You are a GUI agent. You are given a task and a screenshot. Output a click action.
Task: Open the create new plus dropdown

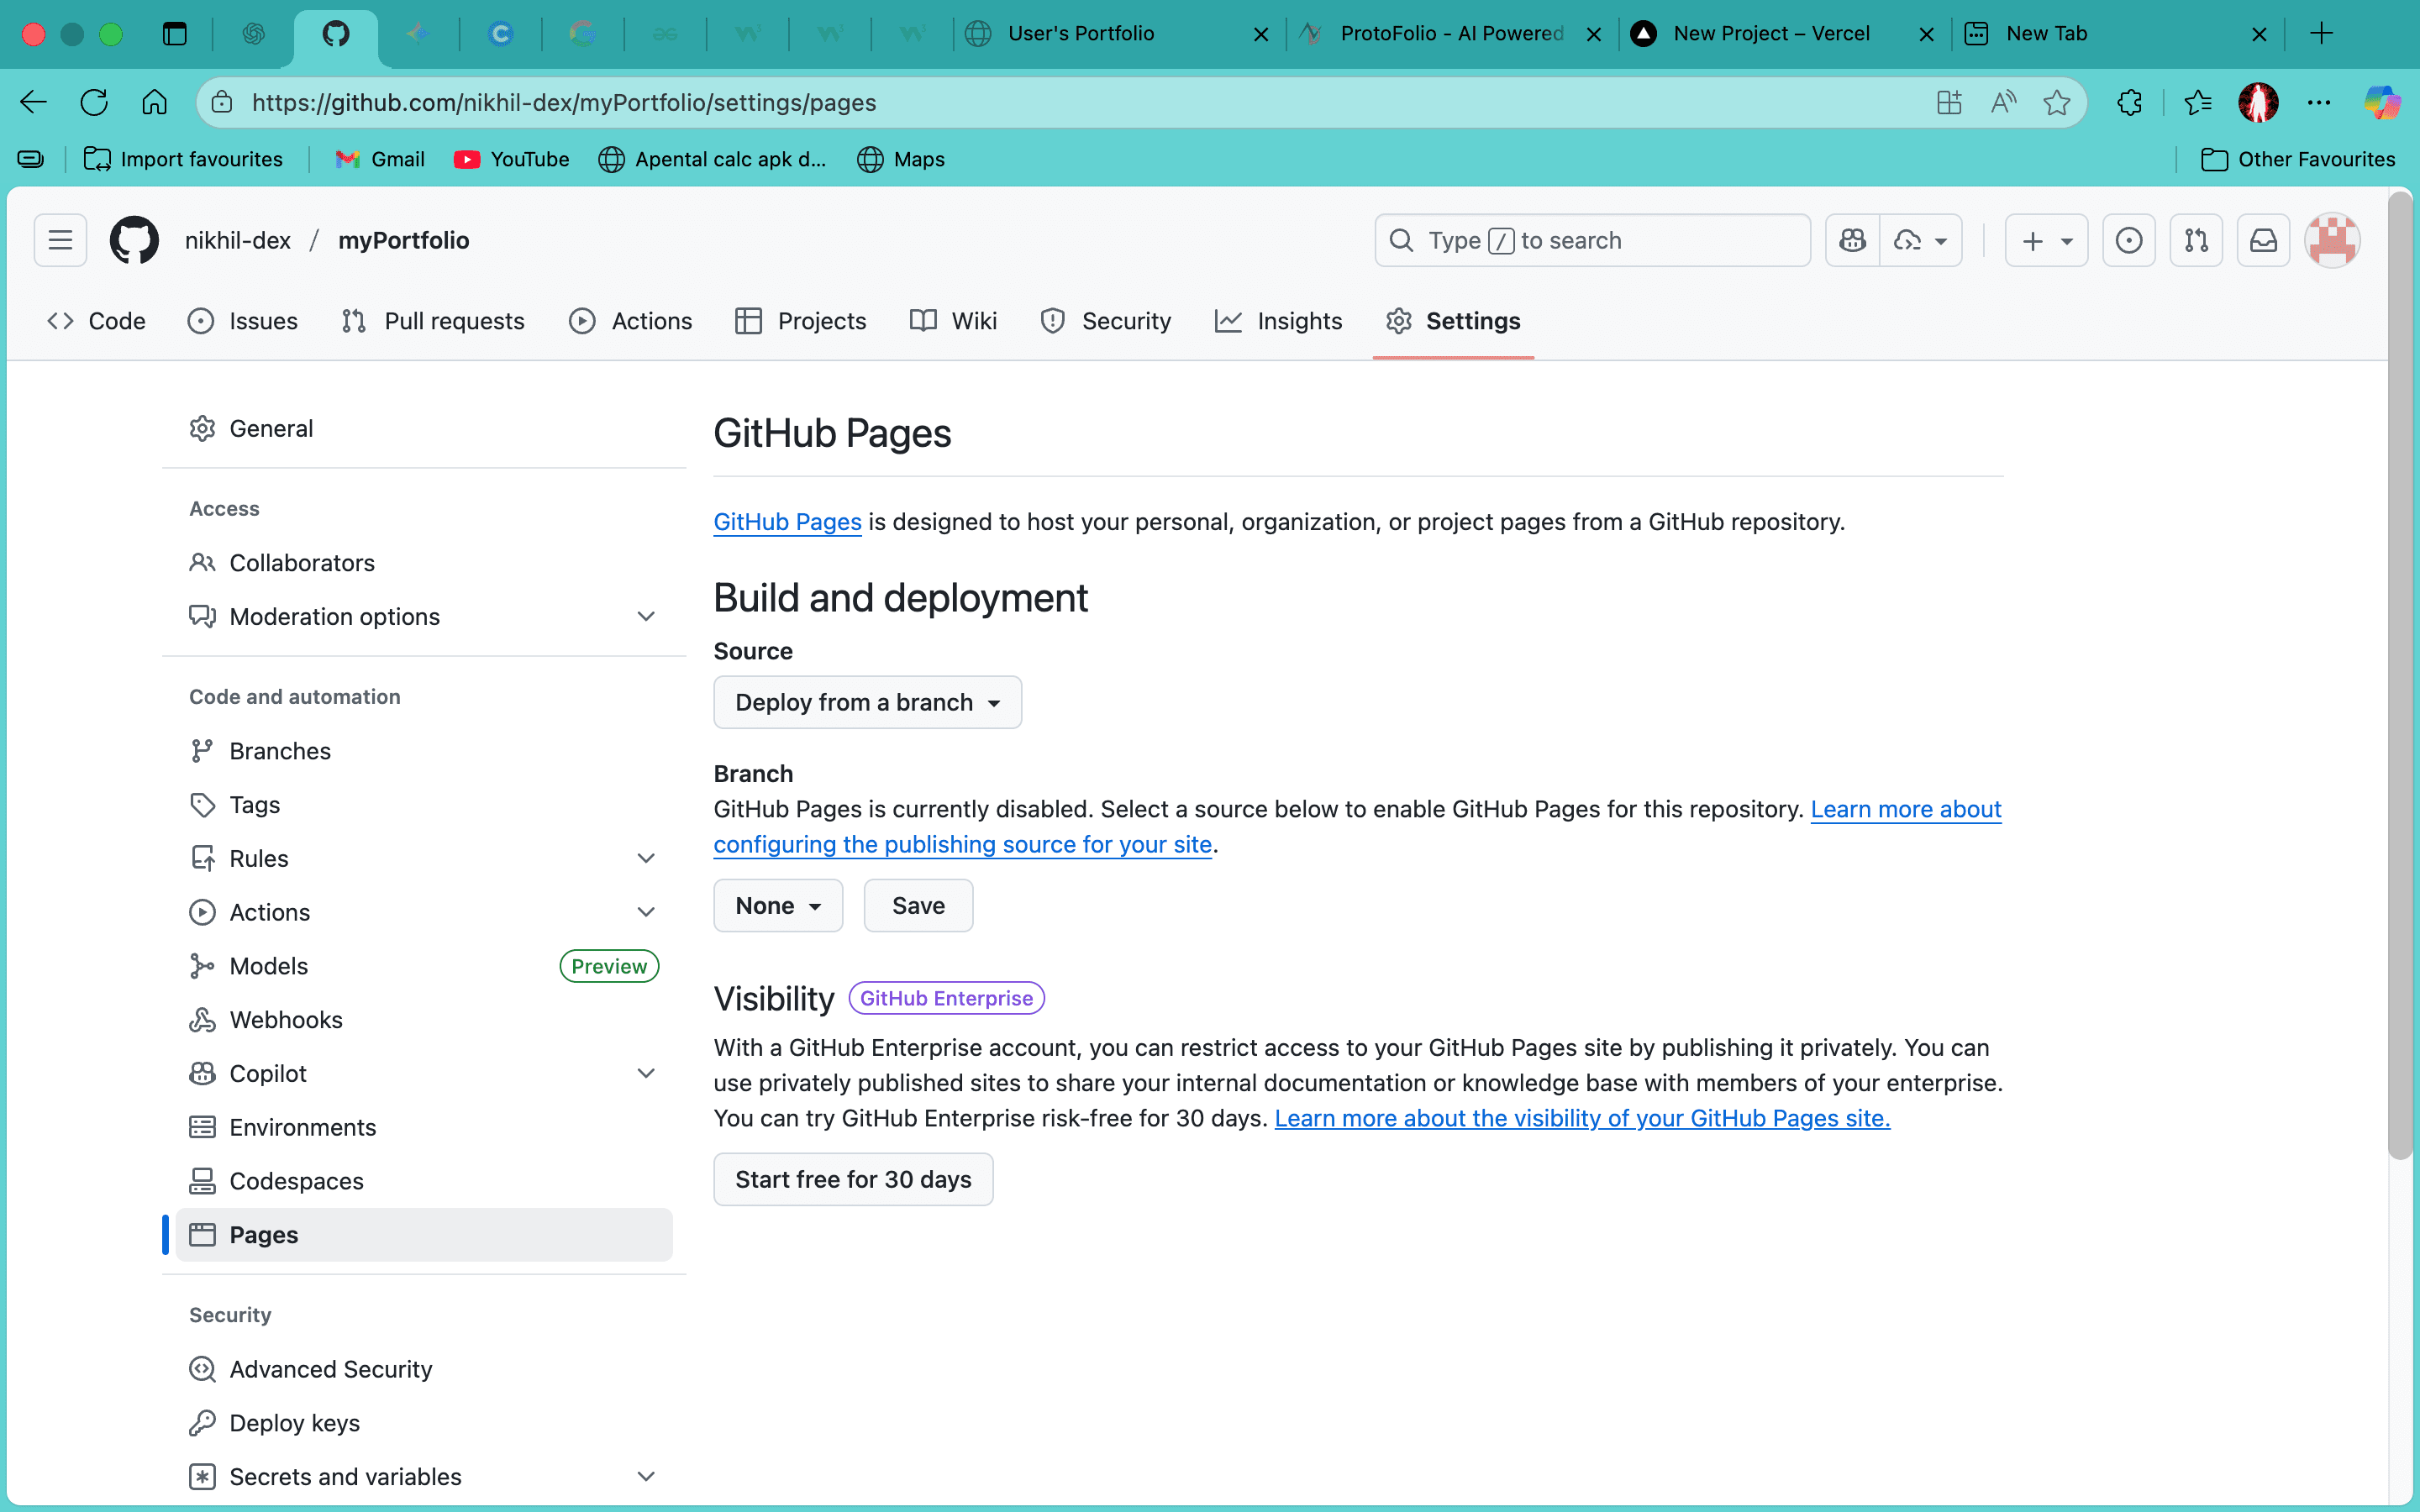point(2046,240)
